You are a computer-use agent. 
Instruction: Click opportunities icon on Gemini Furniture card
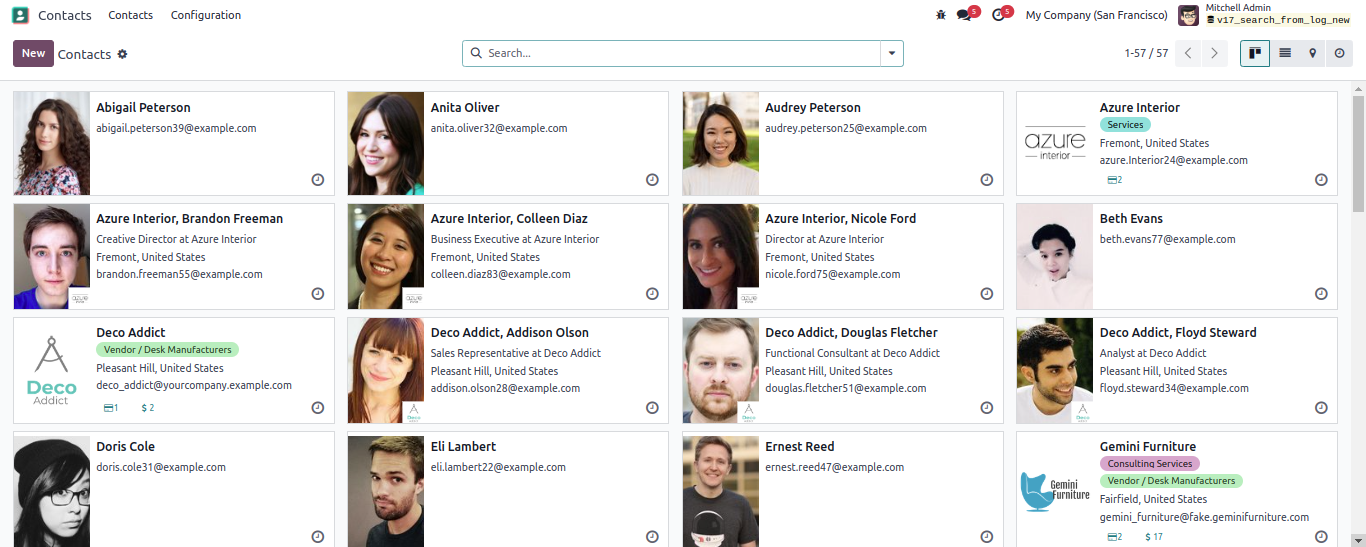click(x=1114, y=537)
